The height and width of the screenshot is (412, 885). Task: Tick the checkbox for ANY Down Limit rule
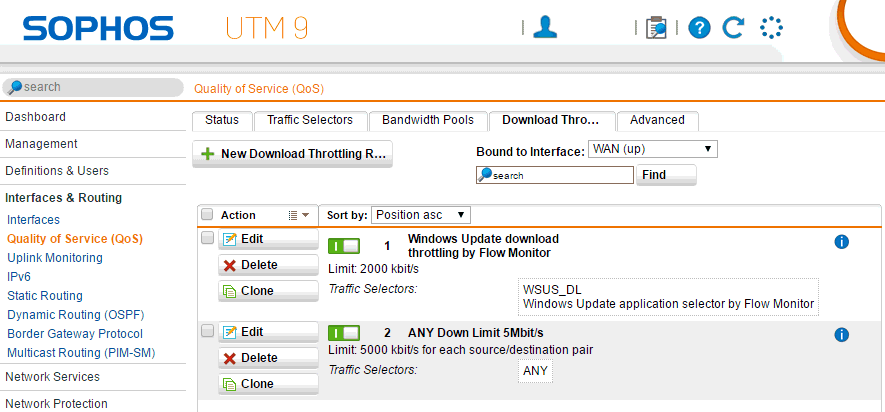(x=207, y=331)
